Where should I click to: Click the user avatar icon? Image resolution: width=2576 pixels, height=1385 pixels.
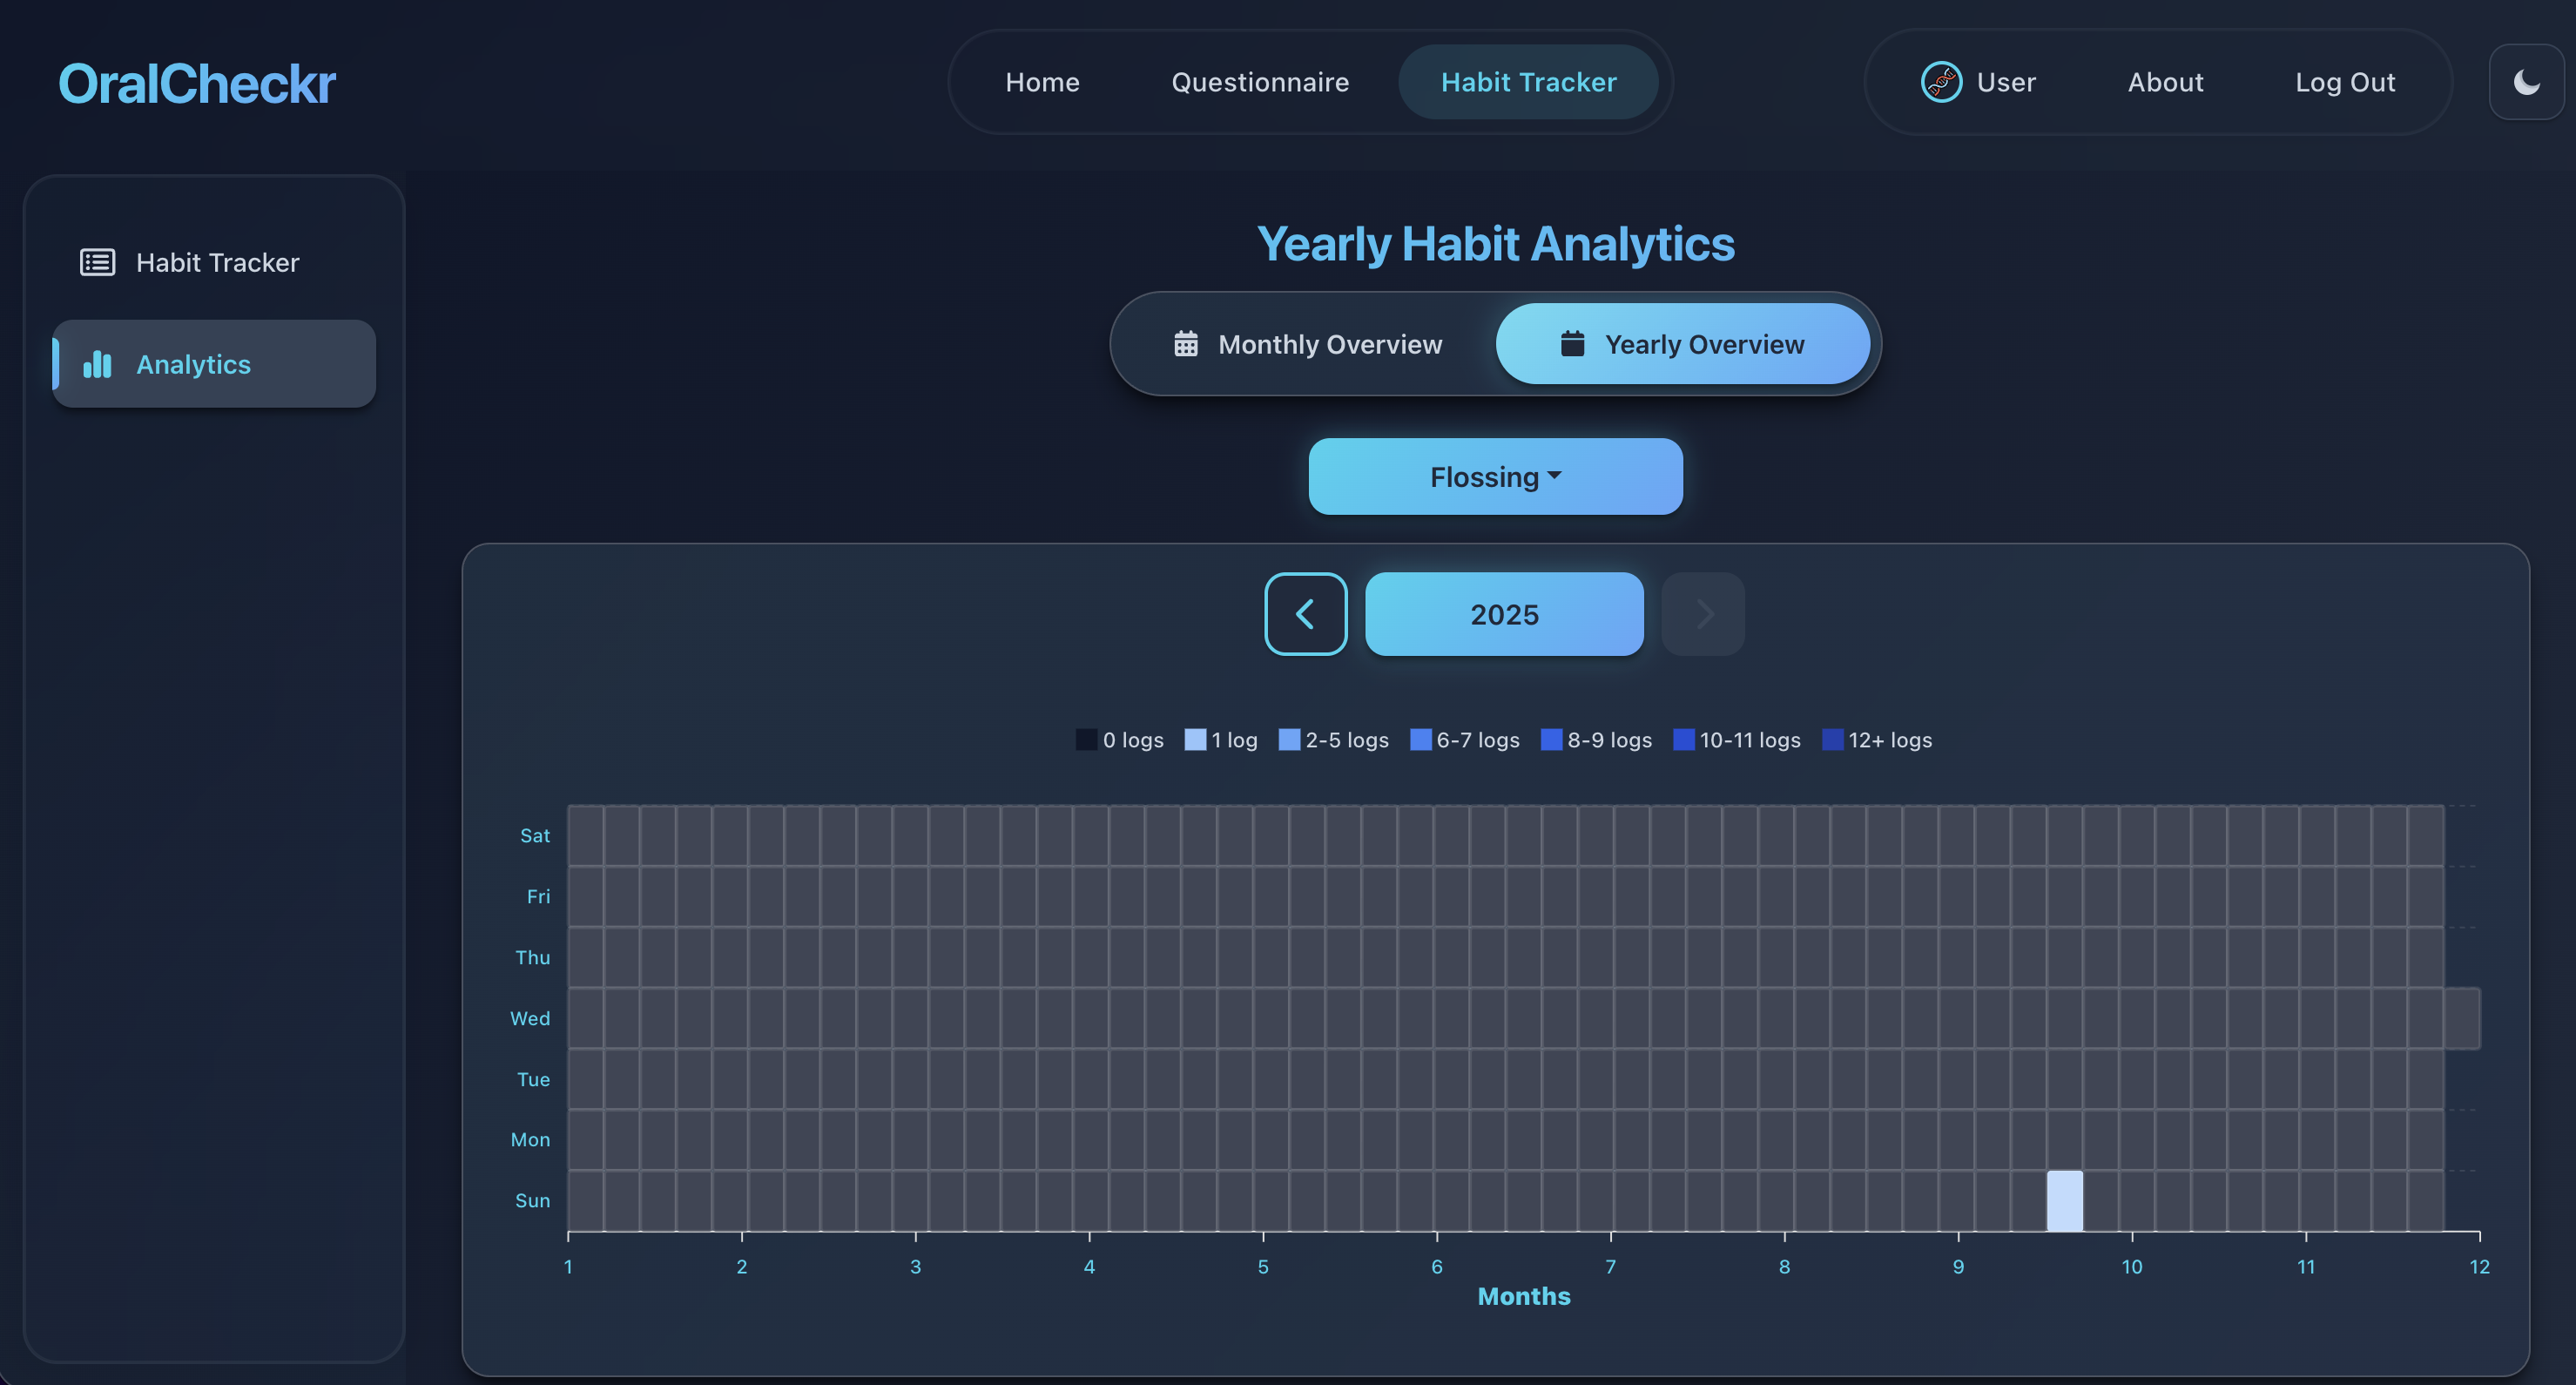point(1941,82)
